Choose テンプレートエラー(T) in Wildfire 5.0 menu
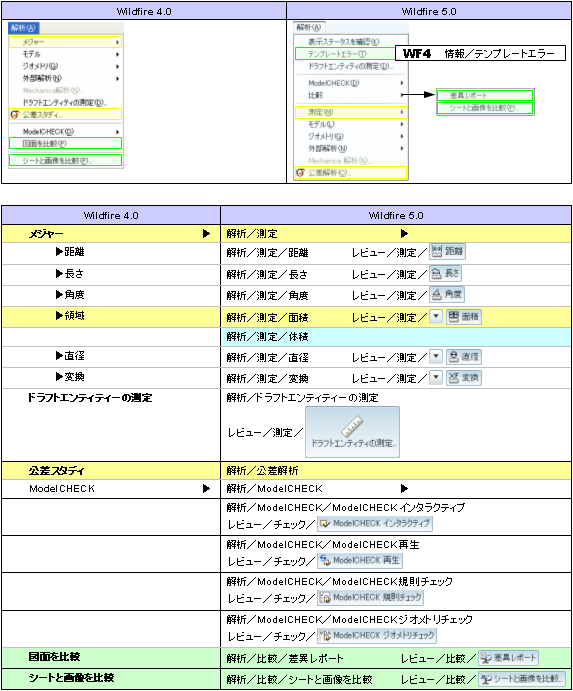 [x=345, y=54]
